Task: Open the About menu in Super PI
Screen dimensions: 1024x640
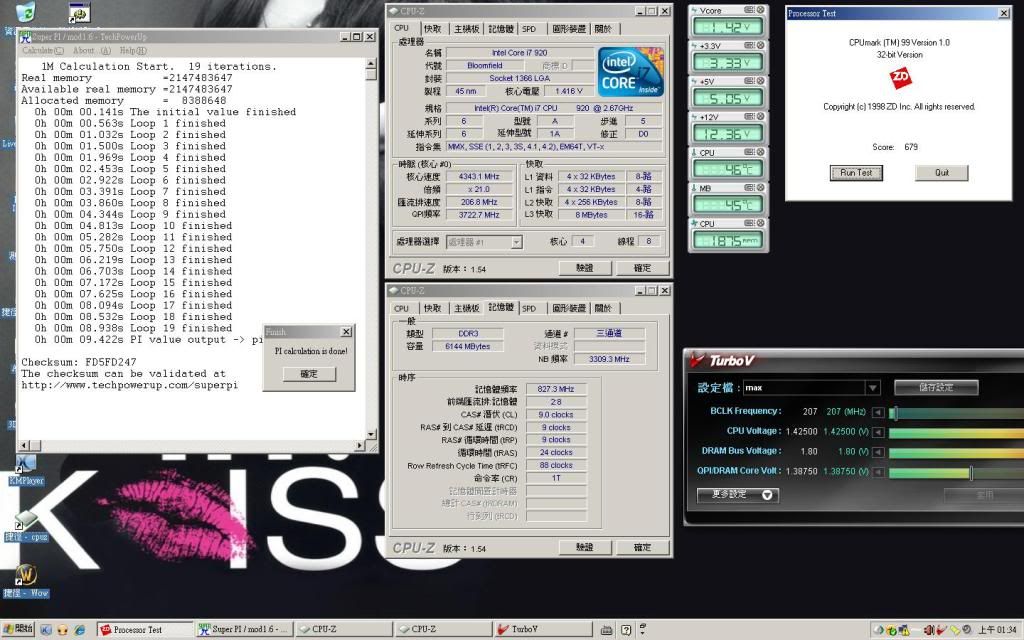Action: click(x=91, y=50)
